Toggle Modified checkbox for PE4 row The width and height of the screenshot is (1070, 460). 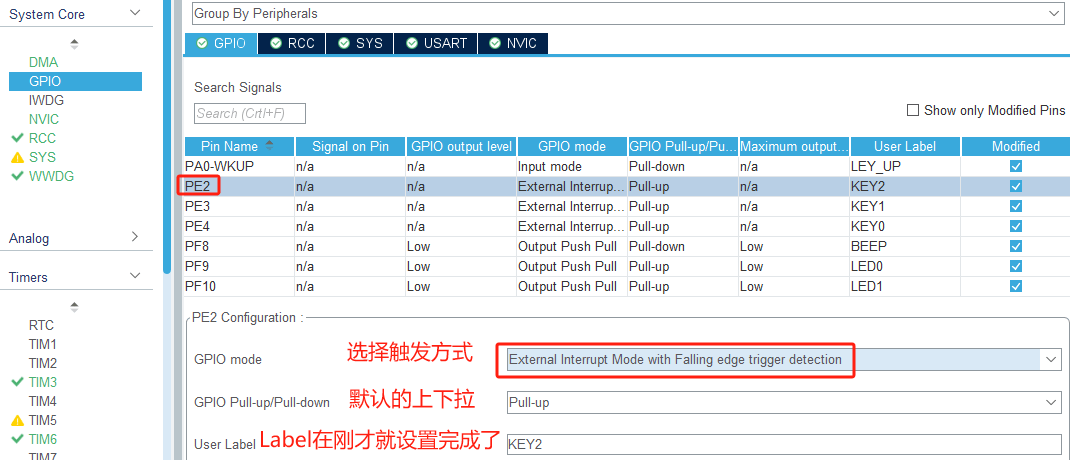[1016, 226]
